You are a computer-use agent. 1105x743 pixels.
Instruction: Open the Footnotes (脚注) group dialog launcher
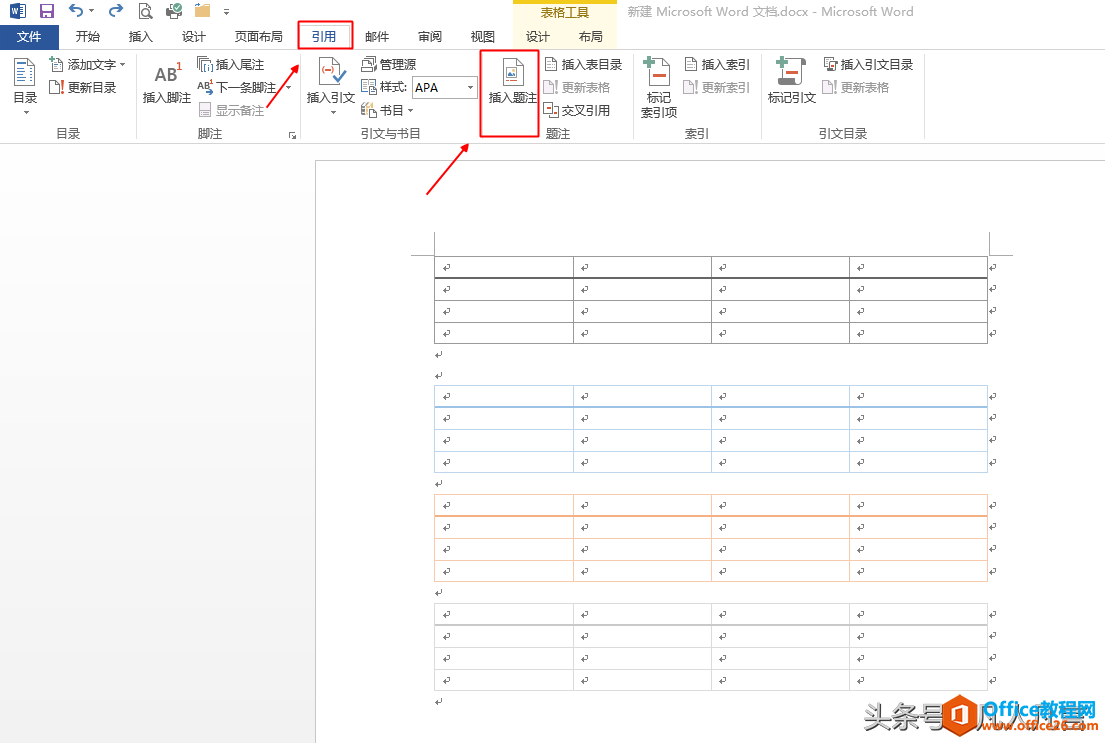coord(293,135)
